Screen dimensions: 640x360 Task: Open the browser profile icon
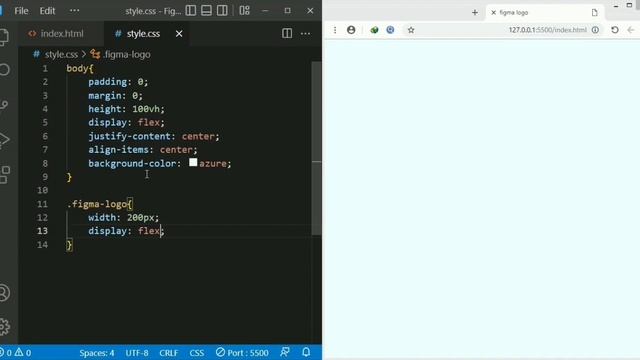[x=351, y=30]
